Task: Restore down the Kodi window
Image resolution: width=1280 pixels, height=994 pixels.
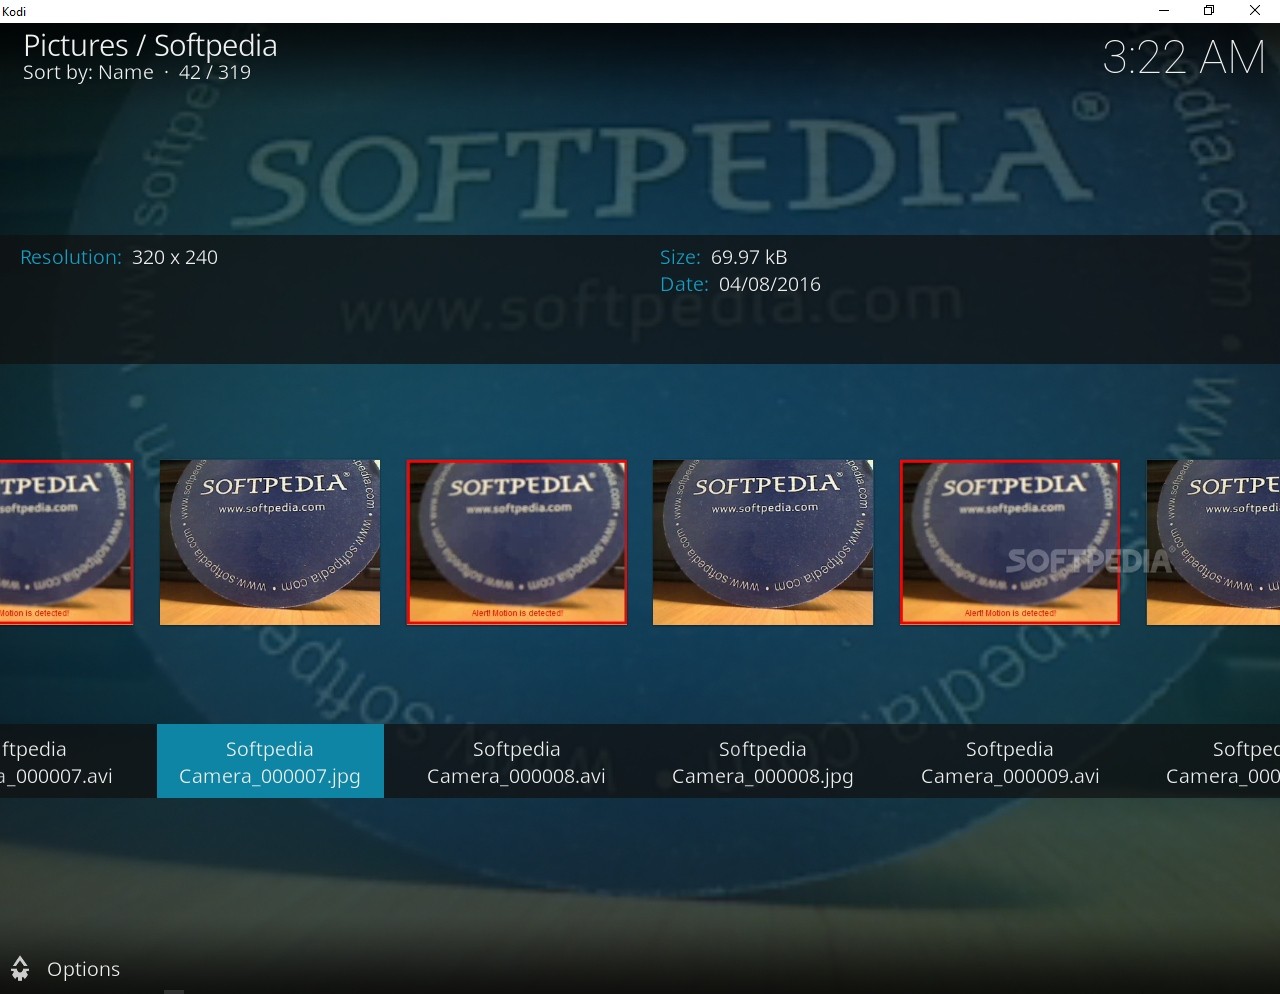Action: coord(1209,11)
